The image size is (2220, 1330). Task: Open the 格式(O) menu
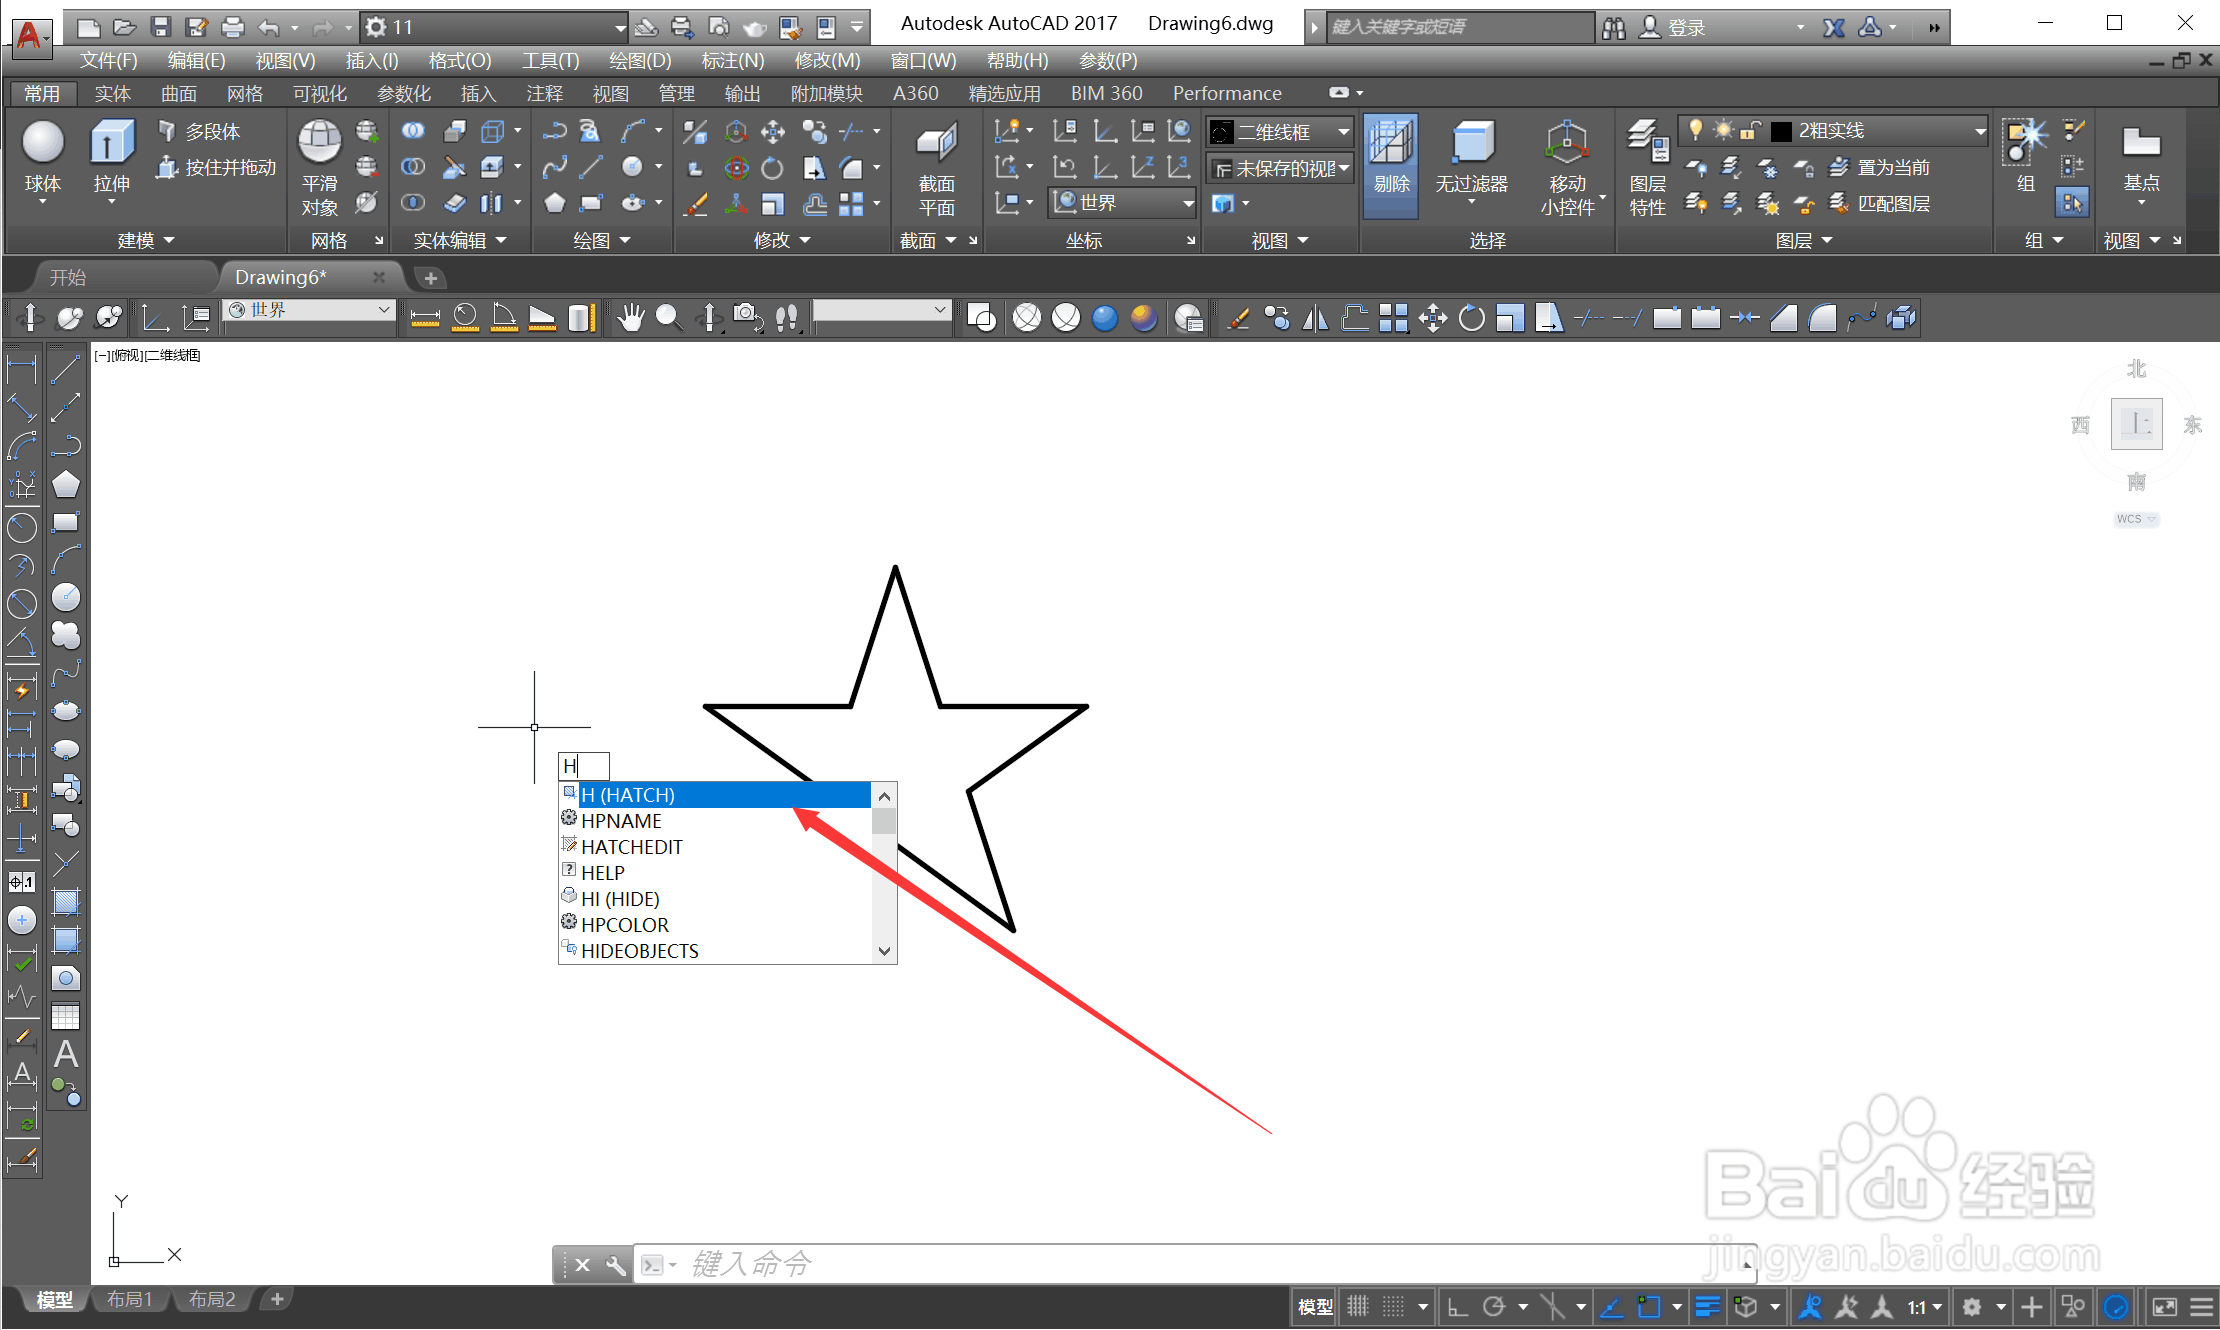click(x=458, y=60)
